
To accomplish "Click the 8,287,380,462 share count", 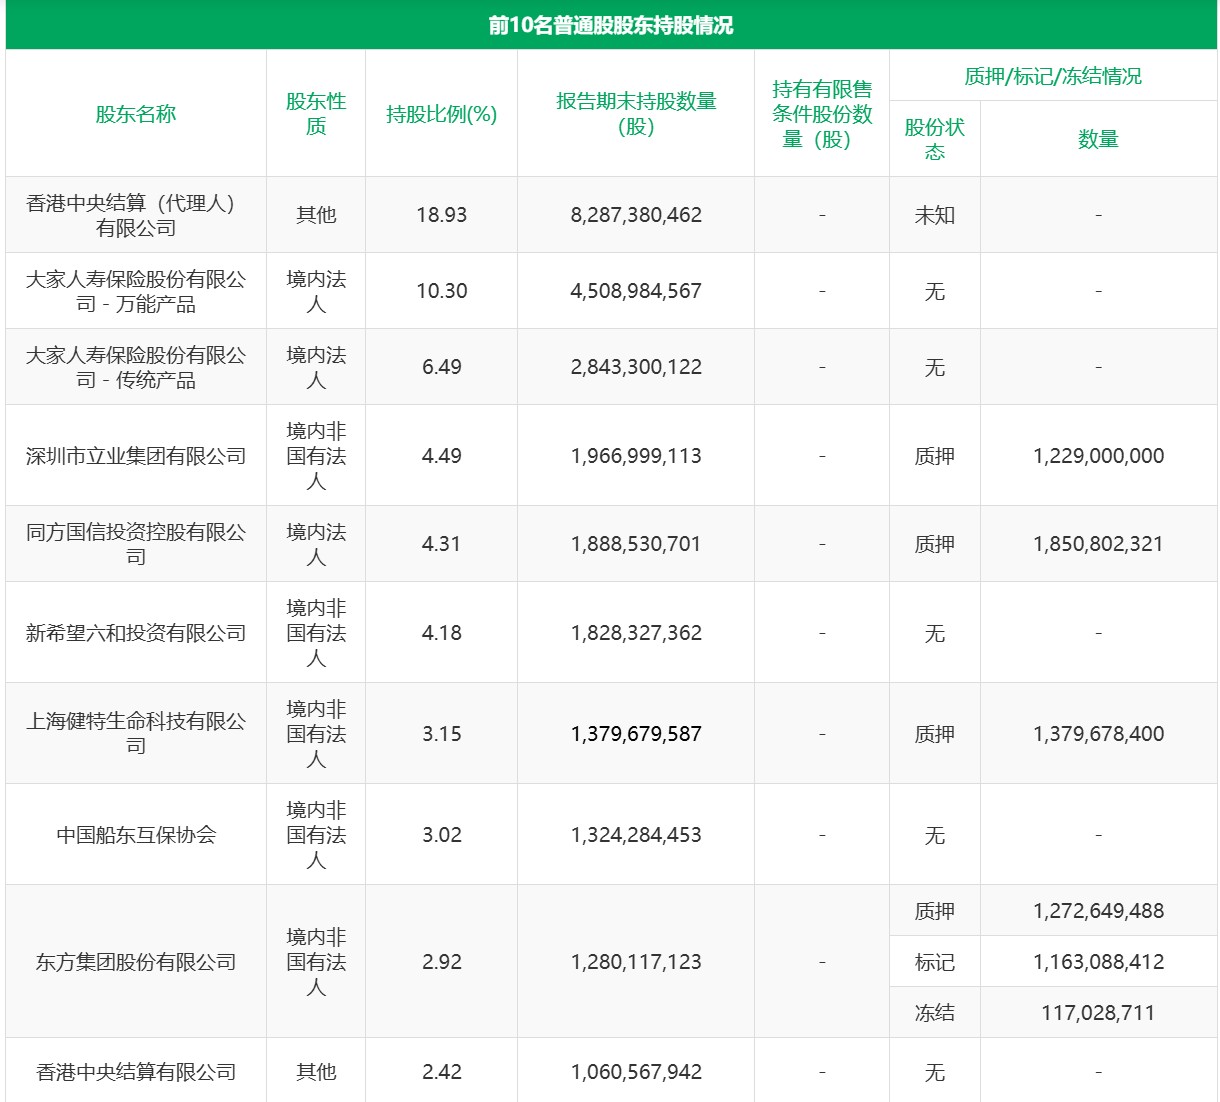I will pyautogui.click(x=636, y=215).
